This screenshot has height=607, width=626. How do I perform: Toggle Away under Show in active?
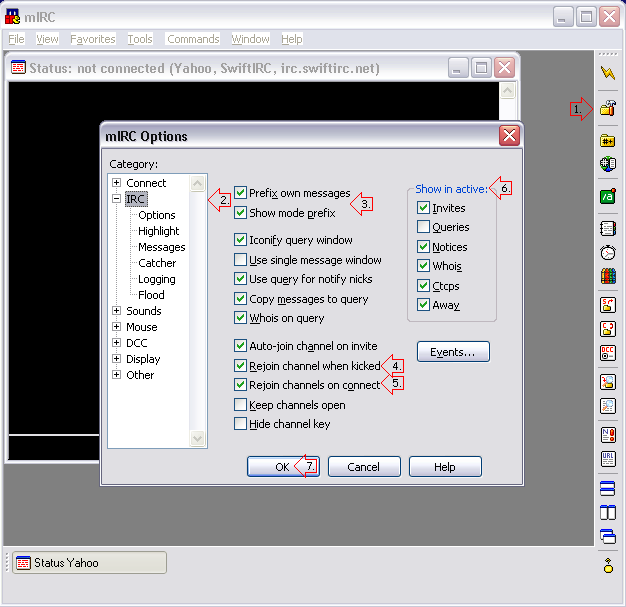[423, 305]
